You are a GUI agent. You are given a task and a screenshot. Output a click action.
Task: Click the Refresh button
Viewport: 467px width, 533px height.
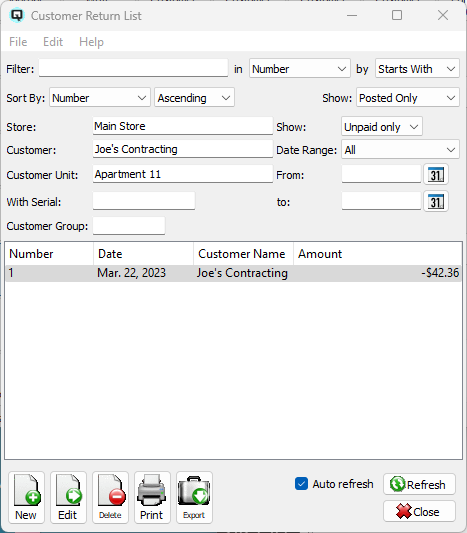419,484
